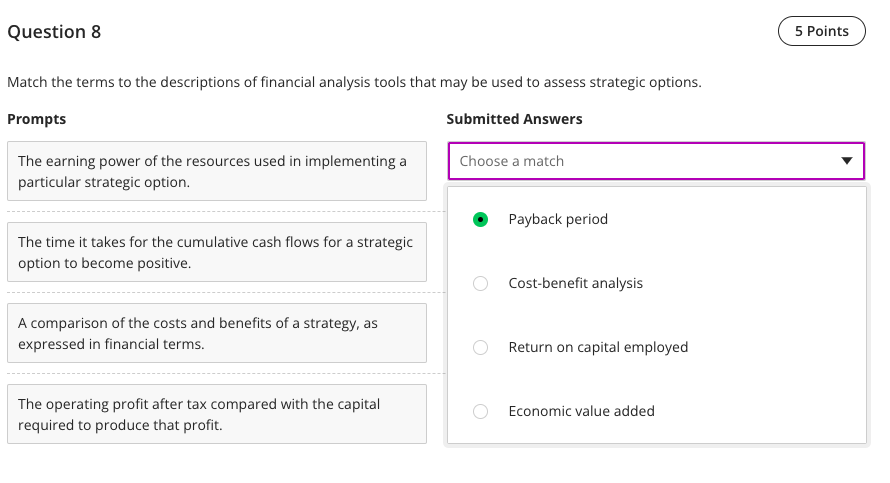The width and height of the screenshot is (890, 483).
Task: Click the comparison of costs and benefits prompt
Action: coord(216,333)
